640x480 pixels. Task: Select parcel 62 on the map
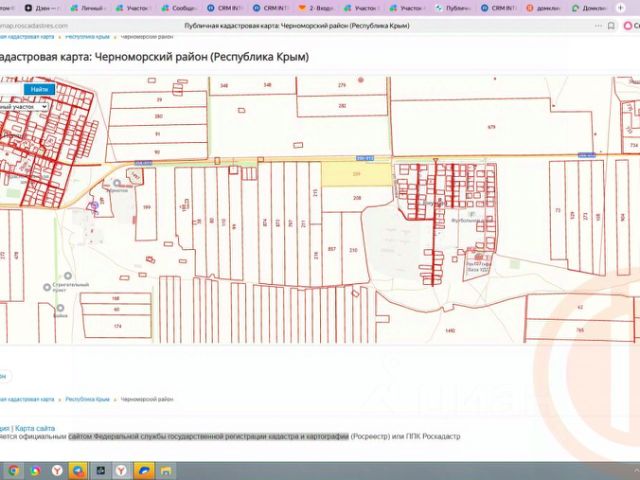580,307
